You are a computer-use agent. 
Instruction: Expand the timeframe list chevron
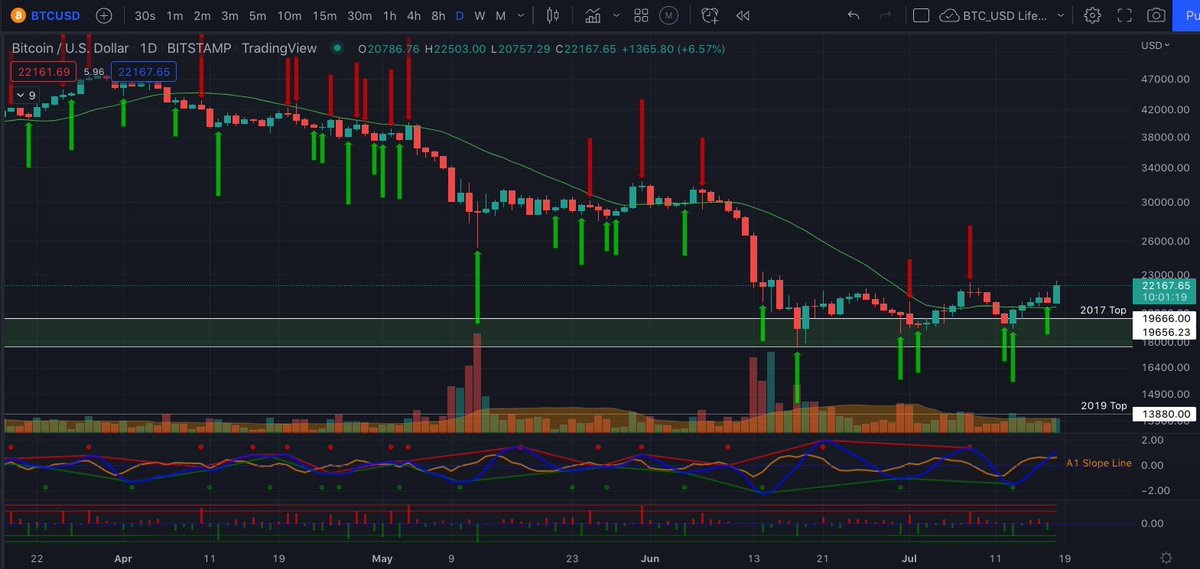(523, 16)
